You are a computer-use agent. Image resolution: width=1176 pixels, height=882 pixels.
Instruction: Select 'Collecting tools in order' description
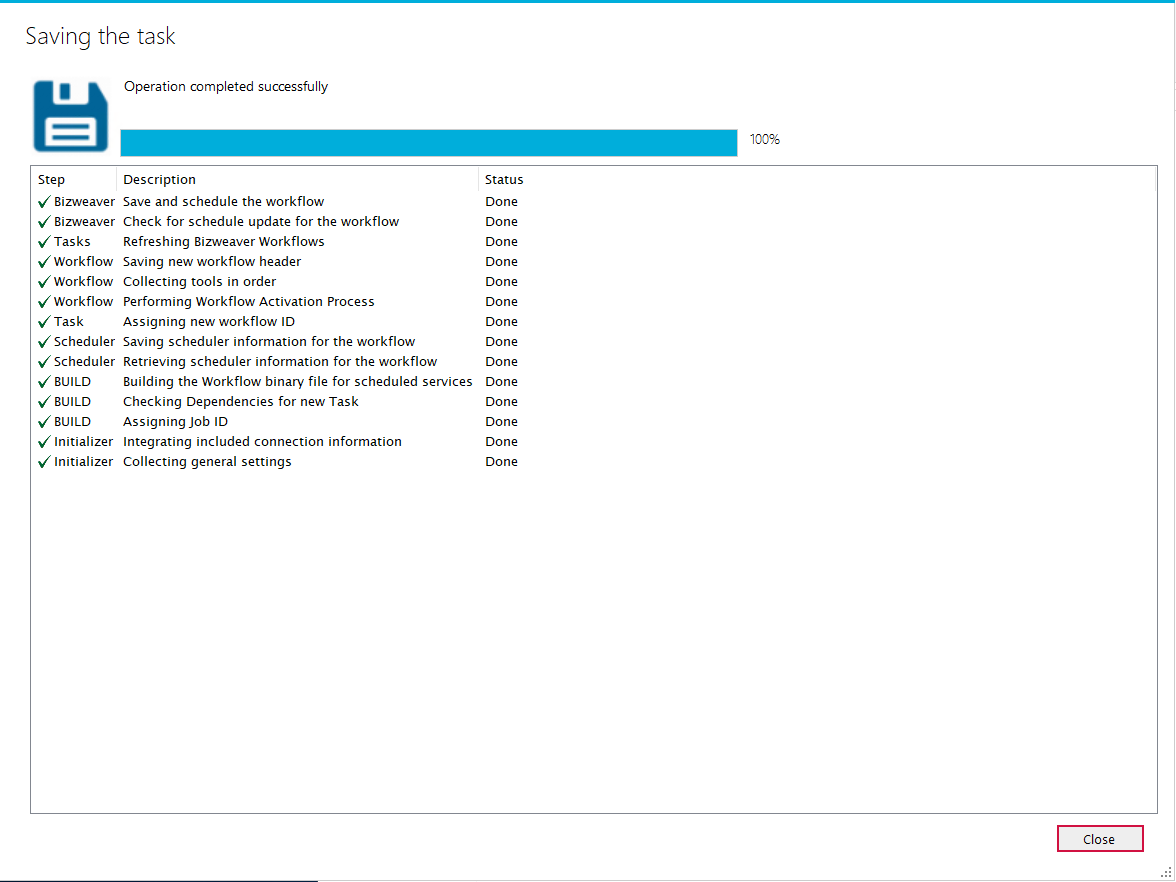tap(200, 282)
